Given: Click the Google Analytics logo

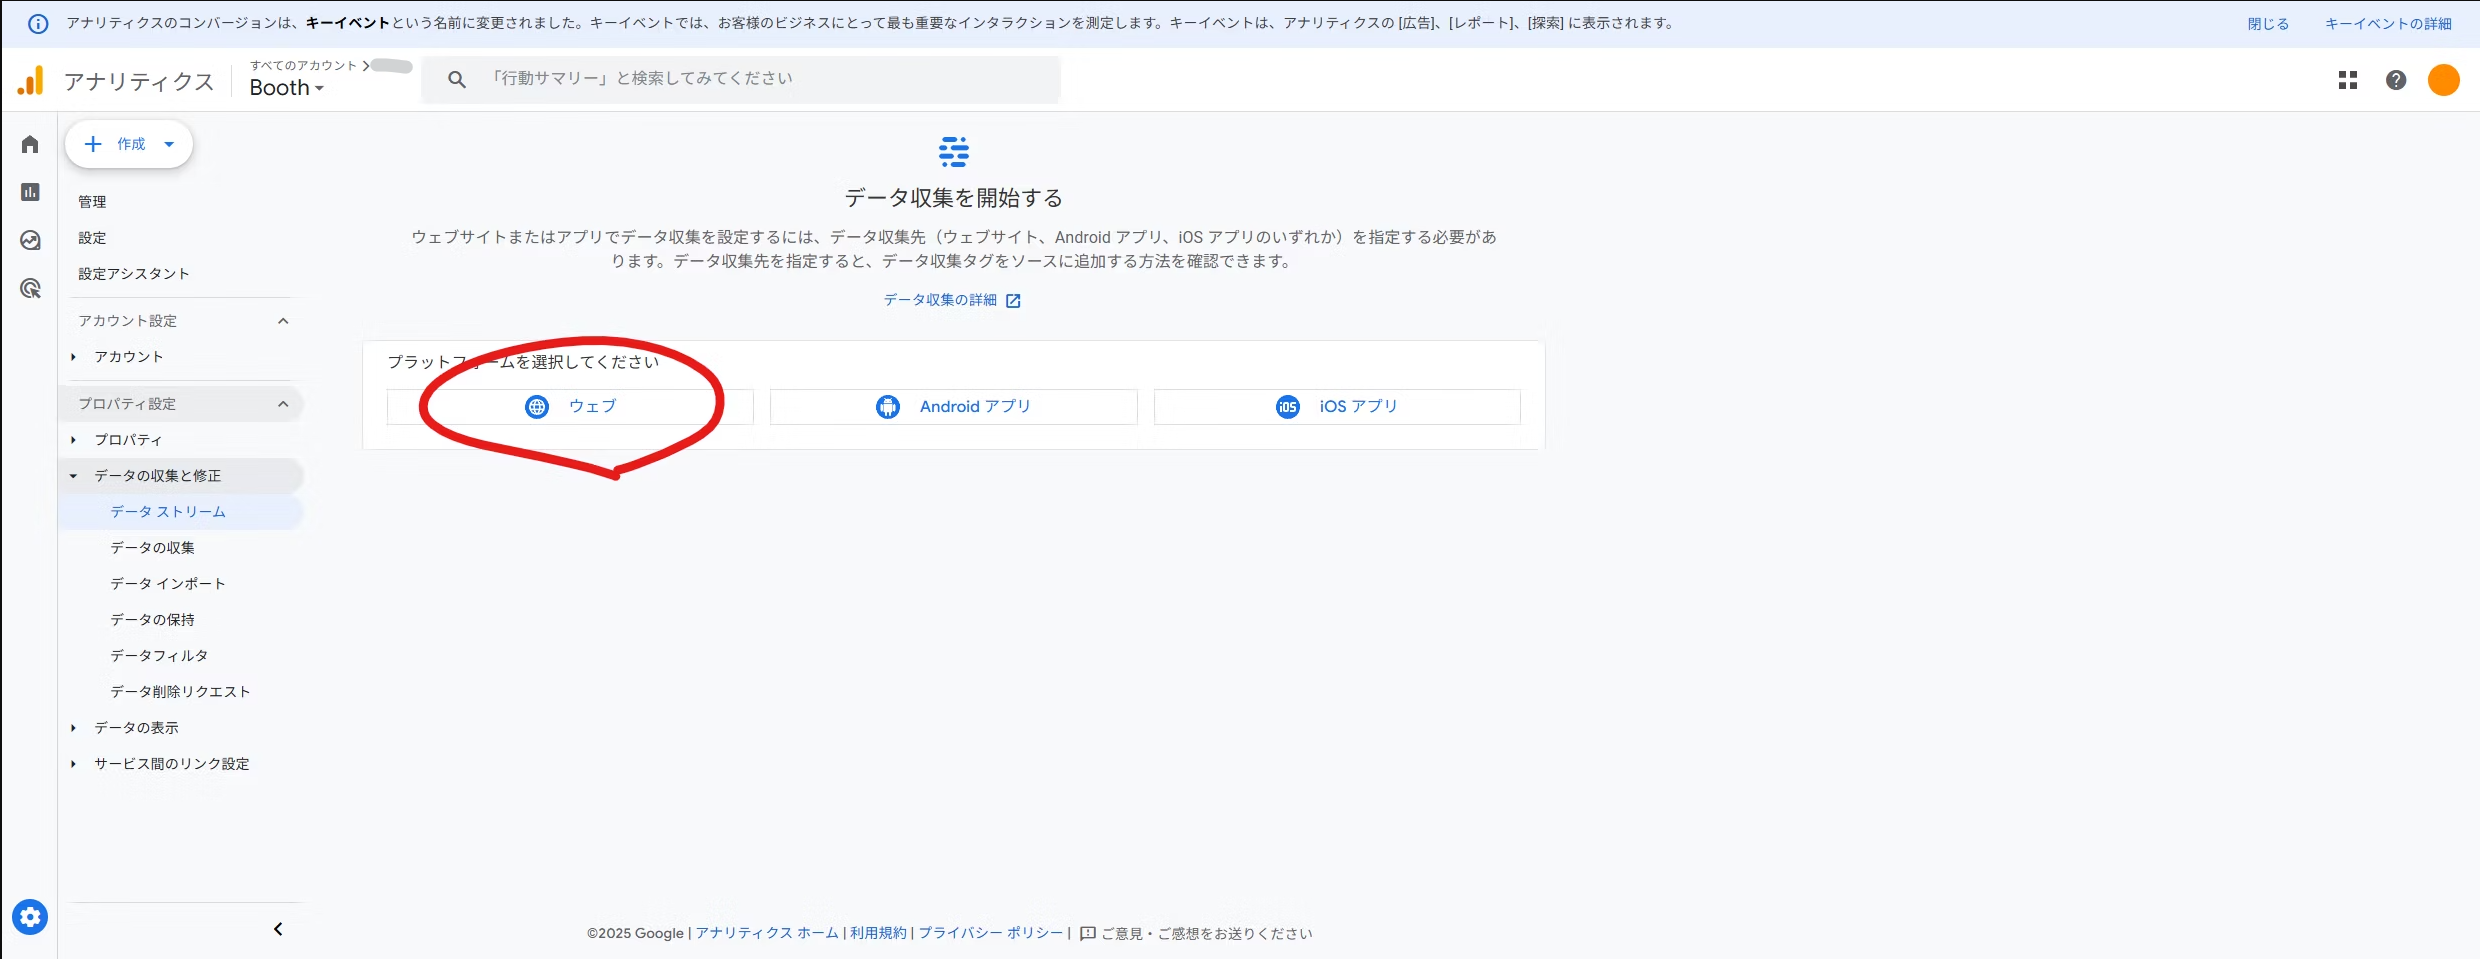Looking at the screenshot, I should (x=31, y=80).
